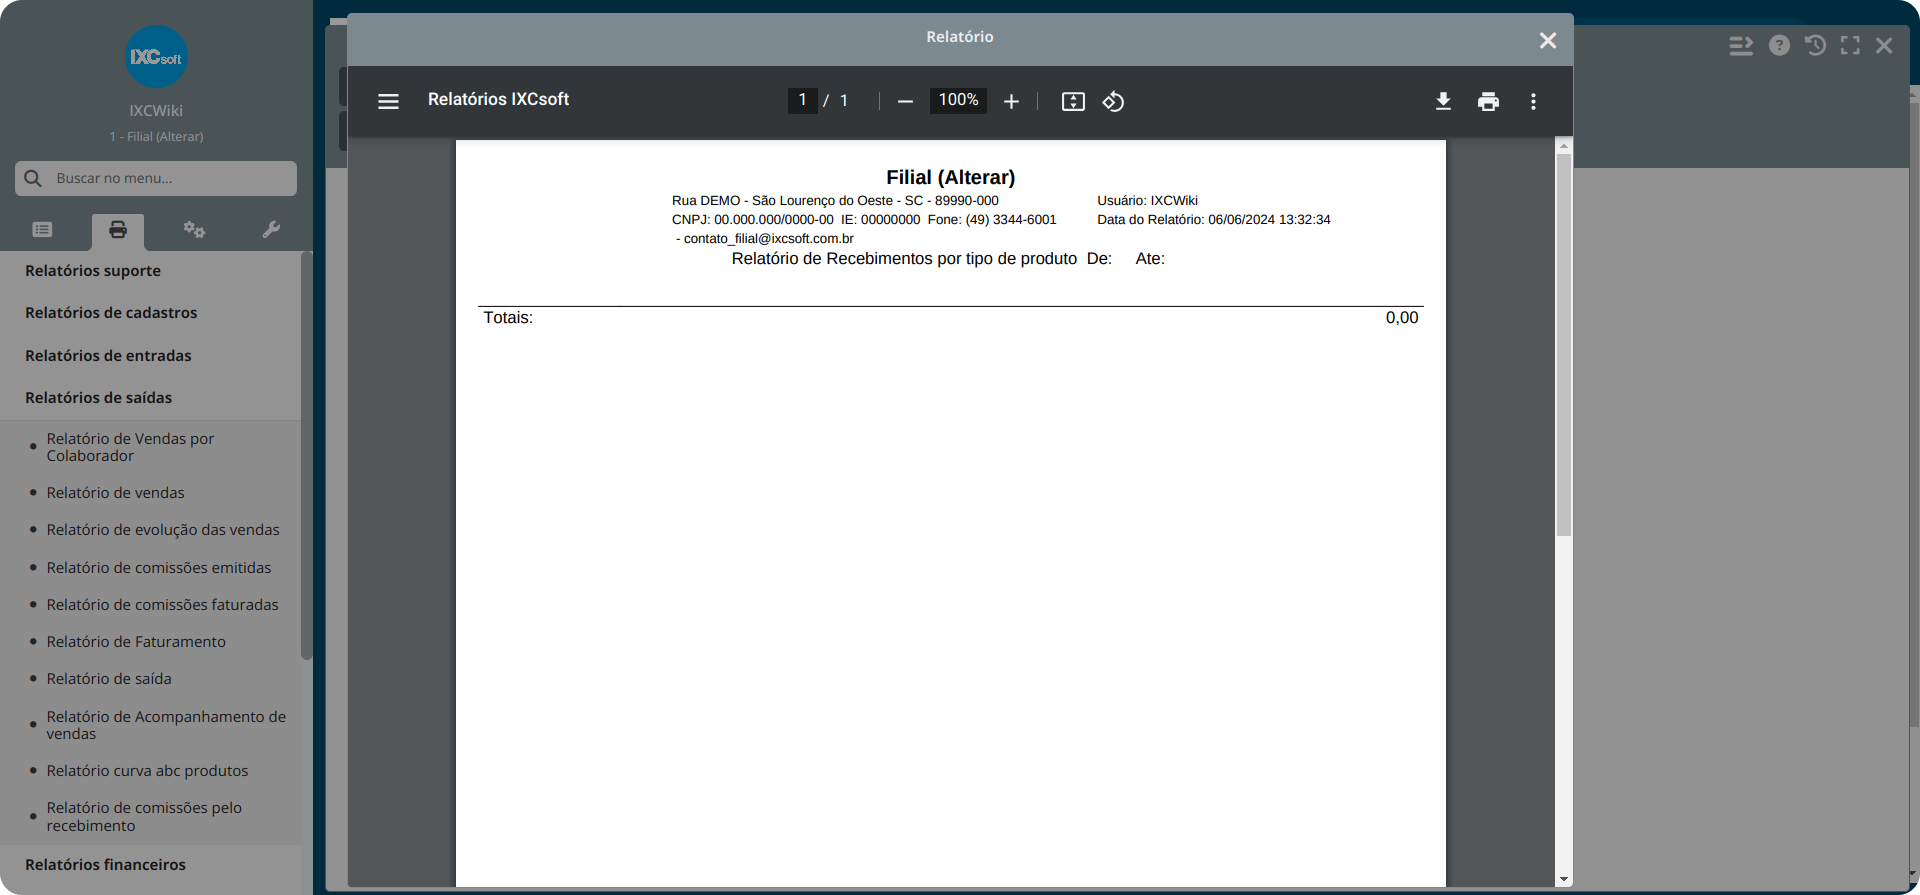
Task: Open the PDF viewer sidebar menu icon
Action: click(388, 101)
